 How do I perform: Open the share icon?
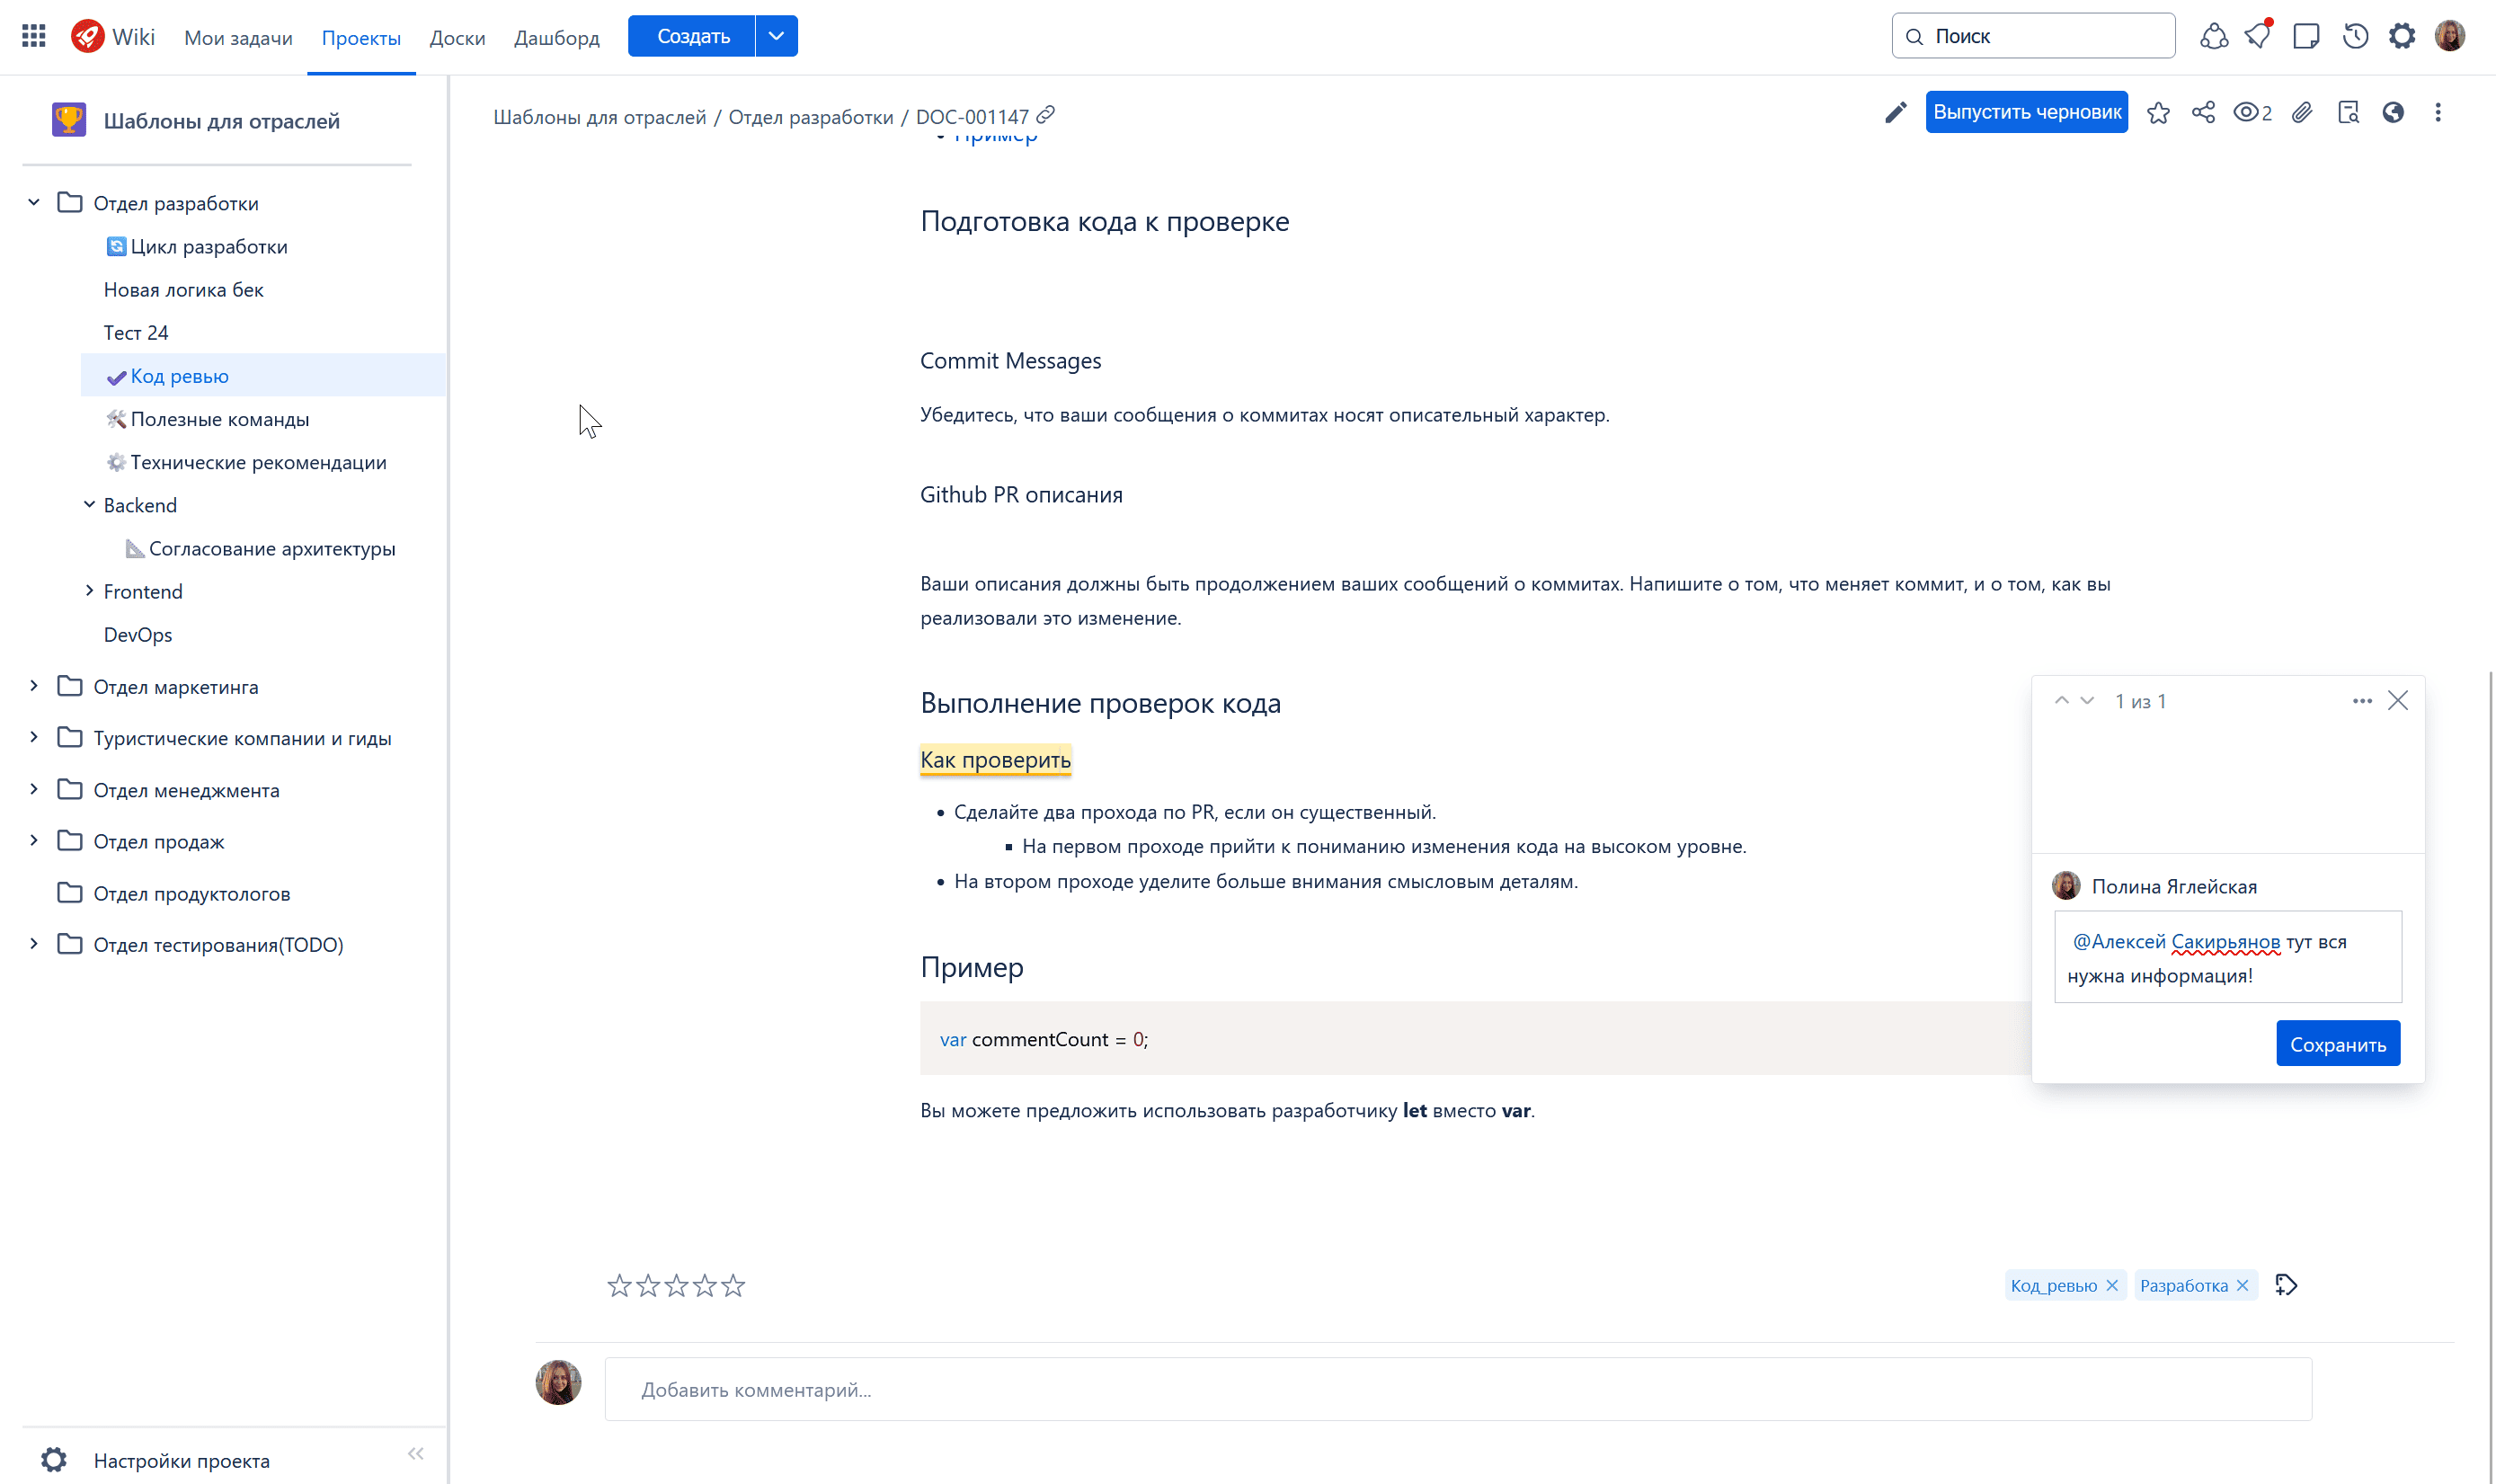click(x=2203, y=112)
